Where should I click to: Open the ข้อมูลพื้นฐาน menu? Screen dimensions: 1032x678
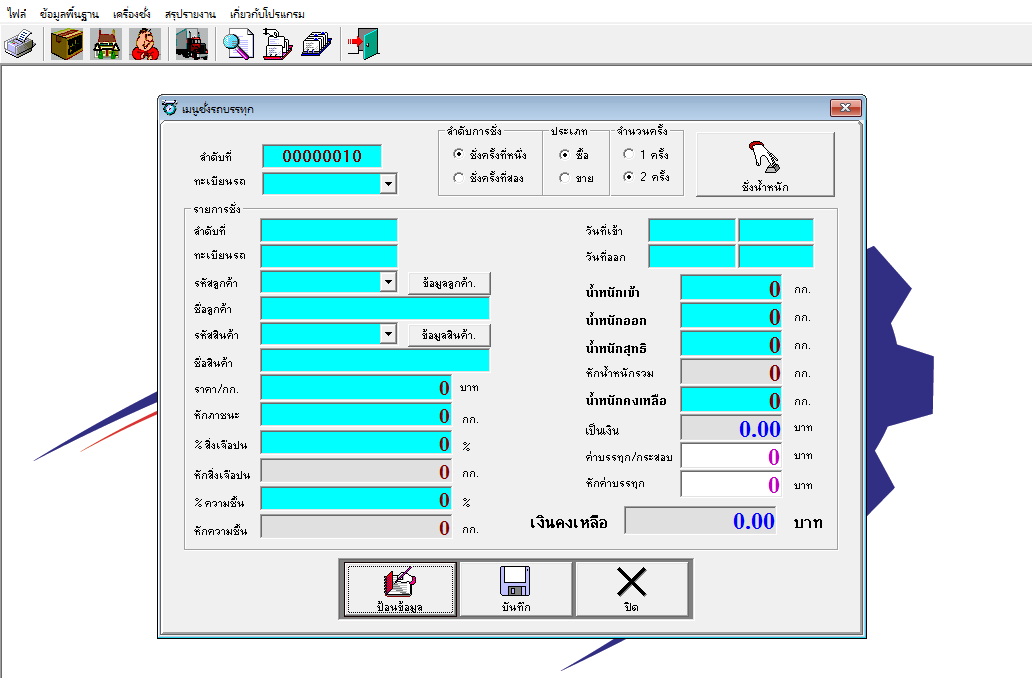69,14
